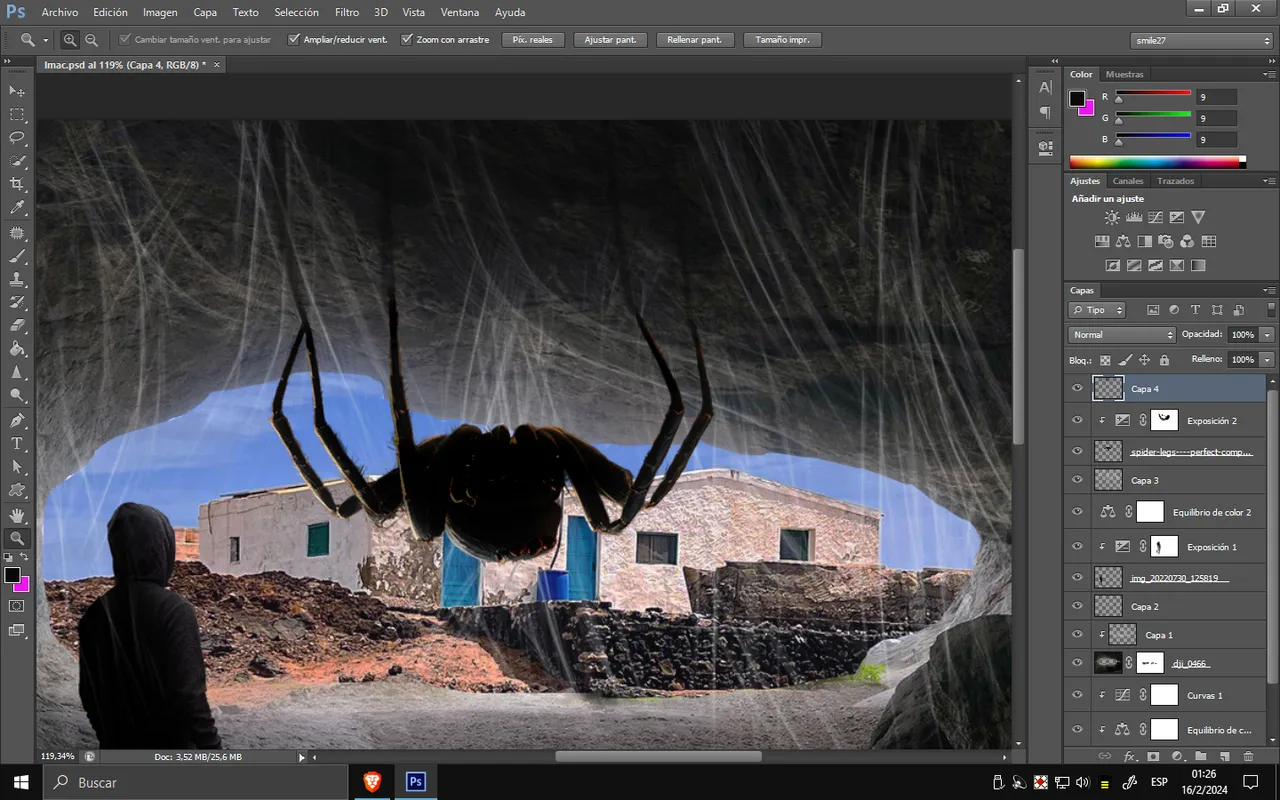Viewport: 1280px width, 800px height.
Task: Open Photoshop from the Windows taskbar
Action: tap(416, 782)
